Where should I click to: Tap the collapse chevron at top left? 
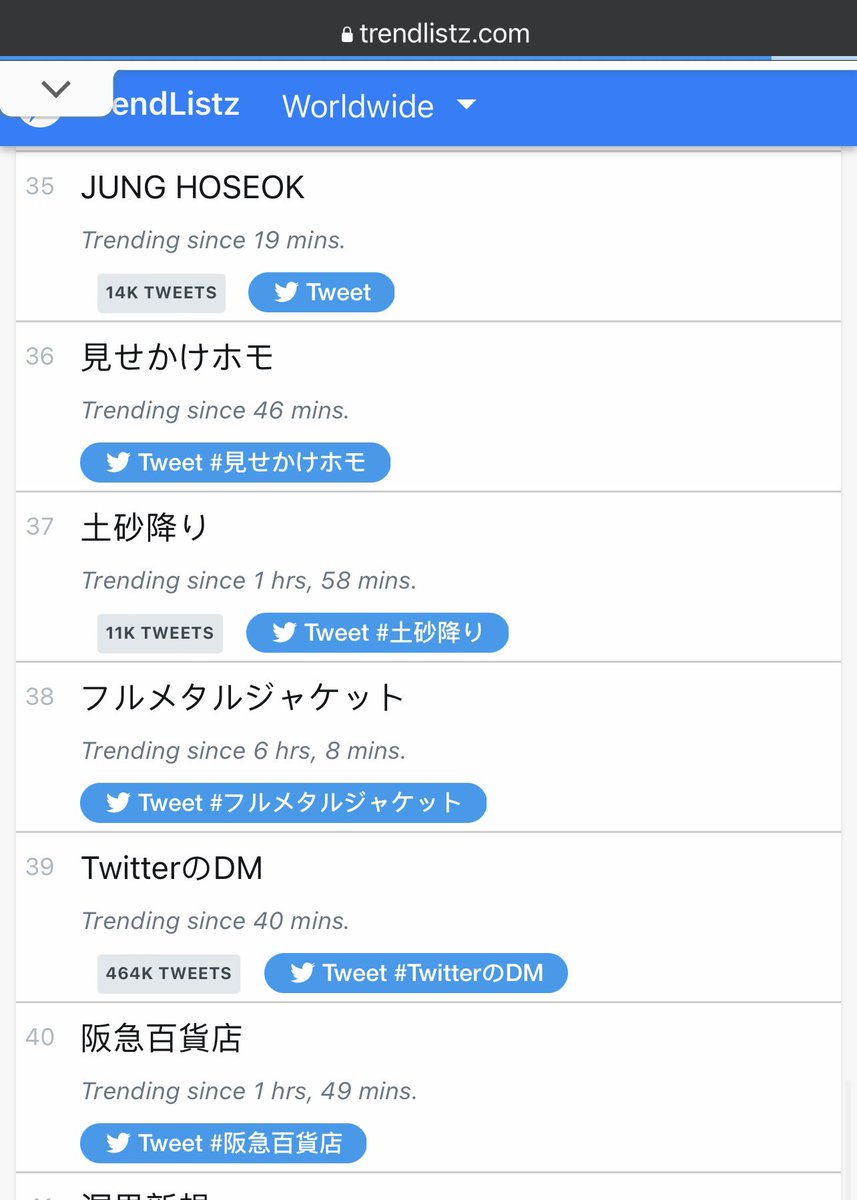56,89
